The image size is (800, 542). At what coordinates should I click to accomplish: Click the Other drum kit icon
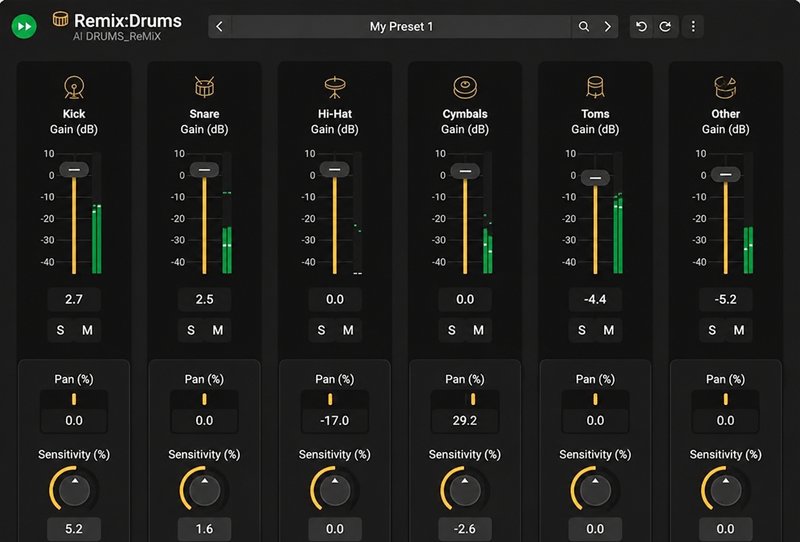726,87
